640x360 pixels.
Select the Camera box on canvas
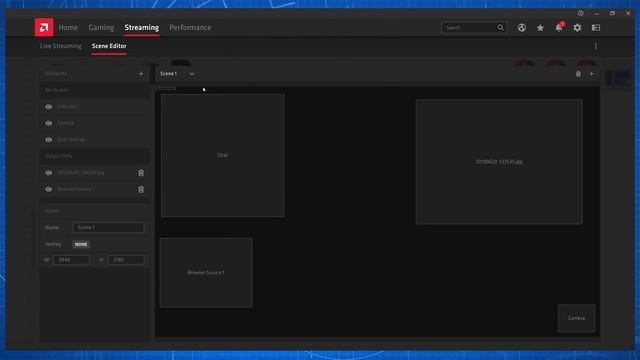coord(576,318)
